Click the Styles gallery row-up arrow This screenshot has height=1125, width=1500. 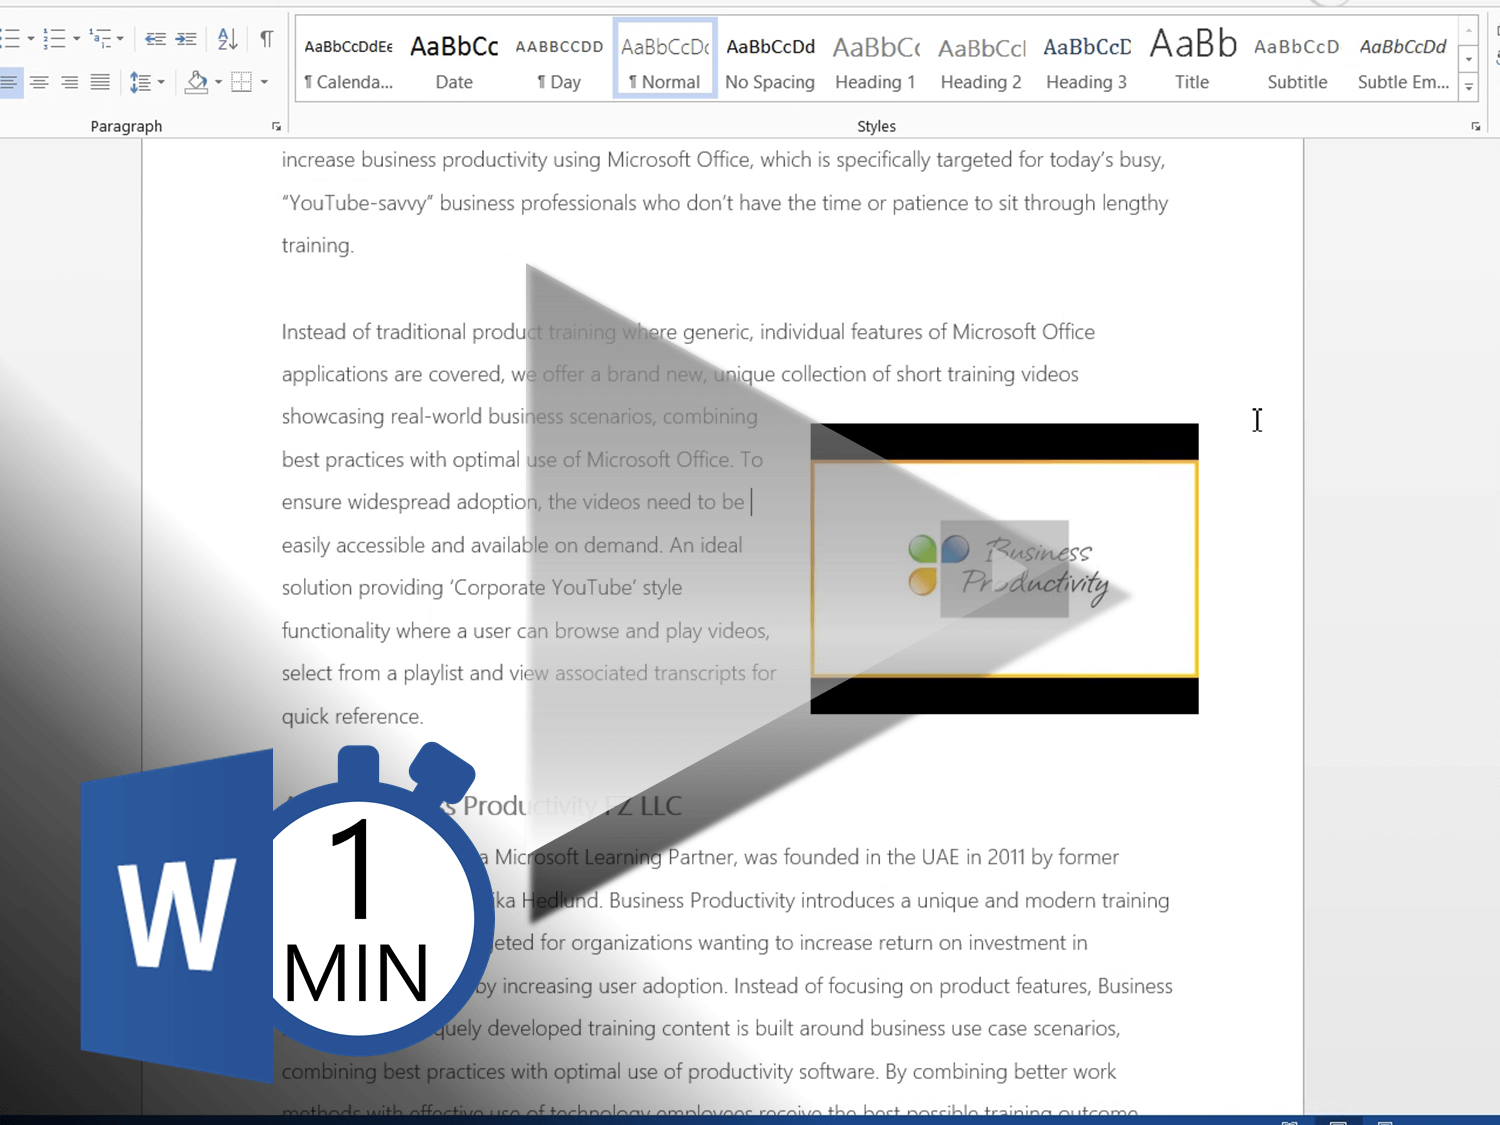pos(1468,32)
